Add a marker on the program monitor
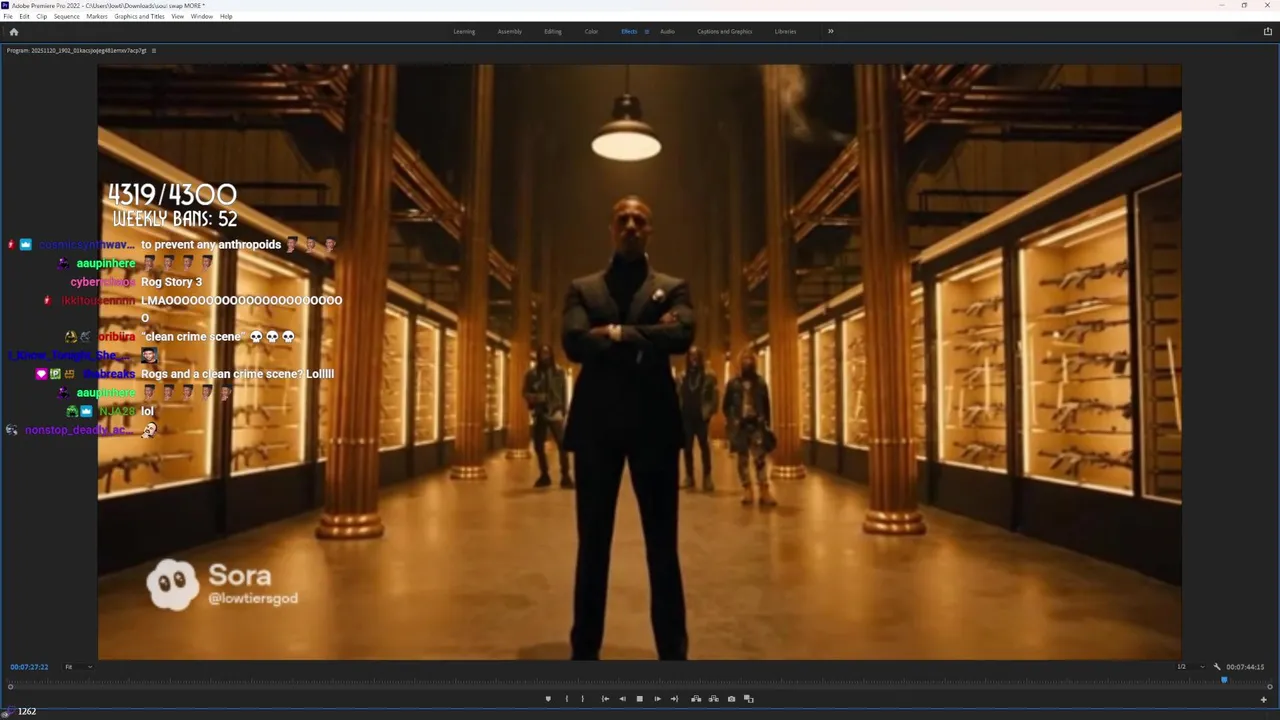 click(548, 699)
